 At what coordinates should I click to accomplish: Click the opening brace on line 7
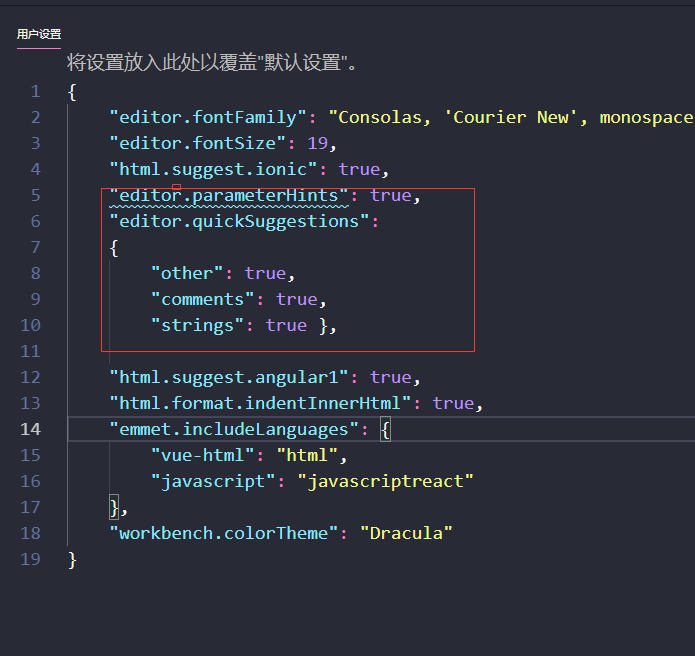click(114, 247)
